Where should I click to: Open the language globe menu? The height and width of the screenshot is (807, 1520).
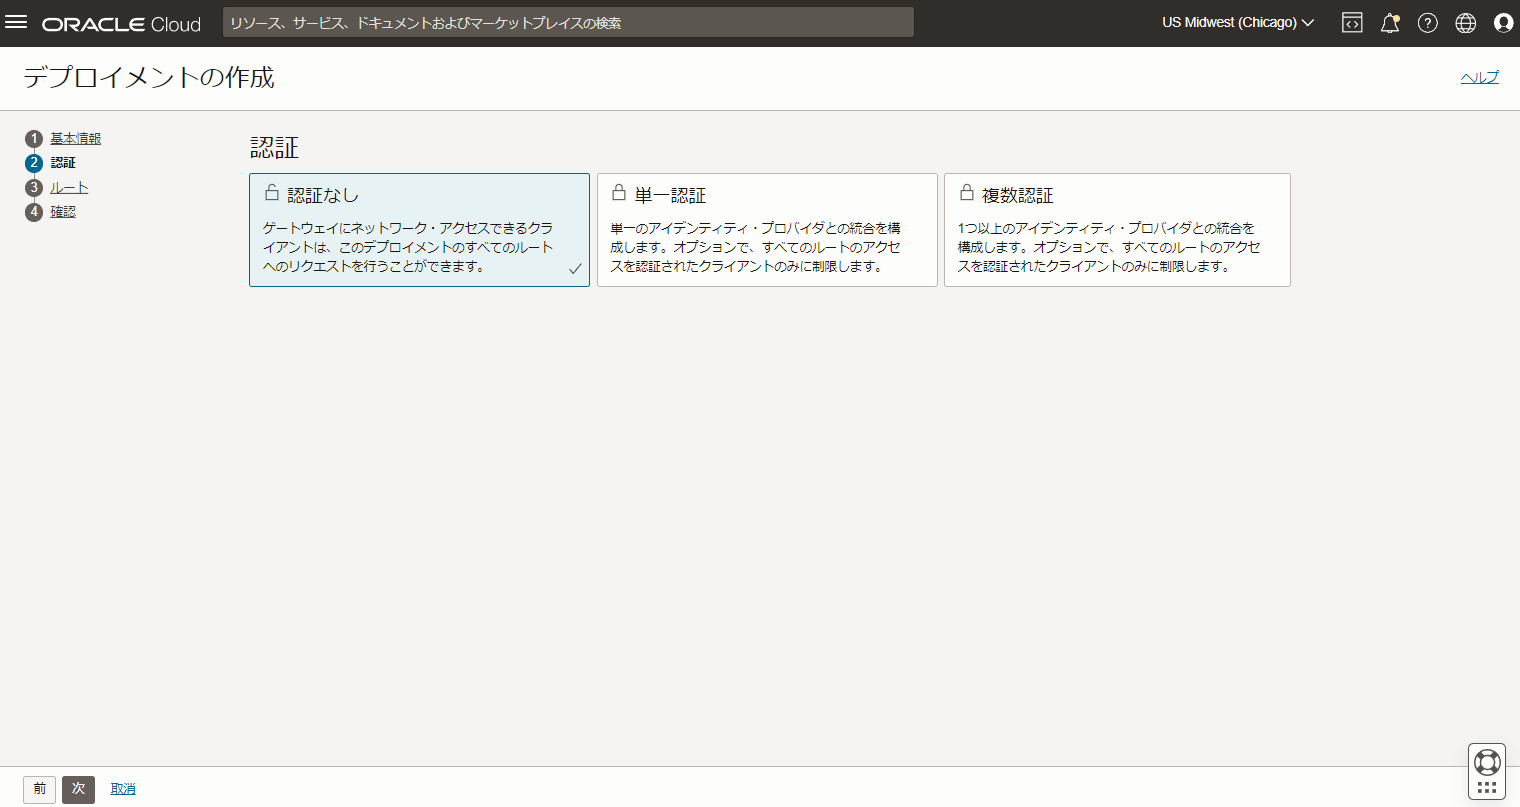(x=1466, y=23)
